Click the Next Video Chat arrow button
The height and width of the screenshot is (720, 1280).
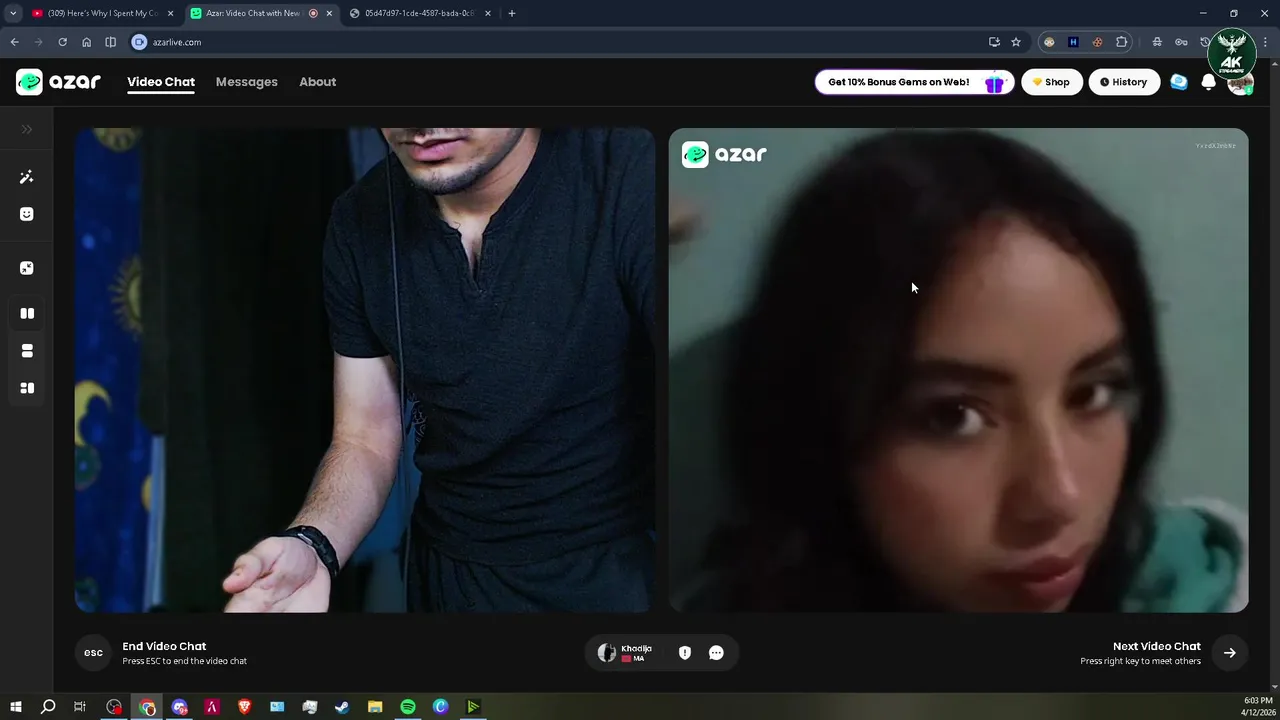1230,653
